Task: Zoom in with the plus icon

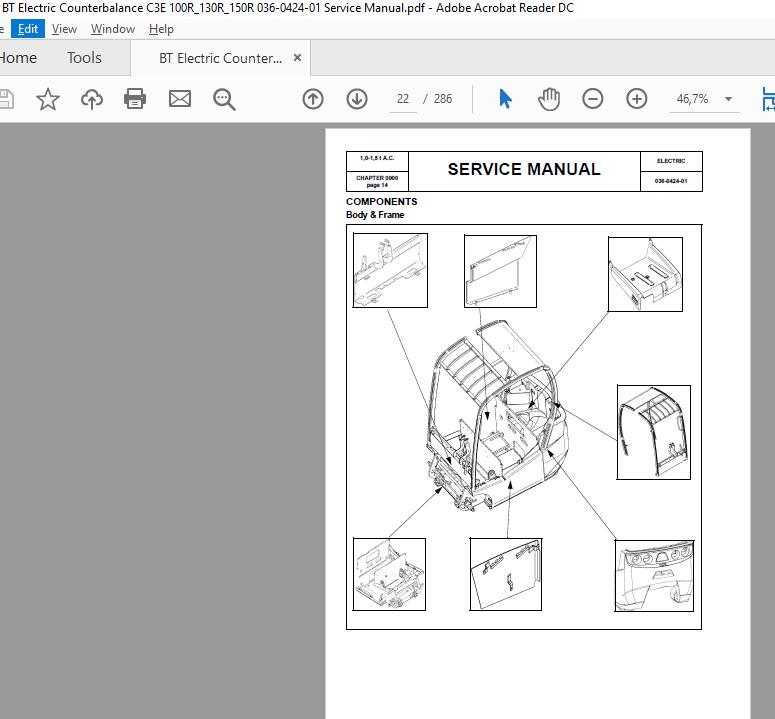Action: point(637,99)
